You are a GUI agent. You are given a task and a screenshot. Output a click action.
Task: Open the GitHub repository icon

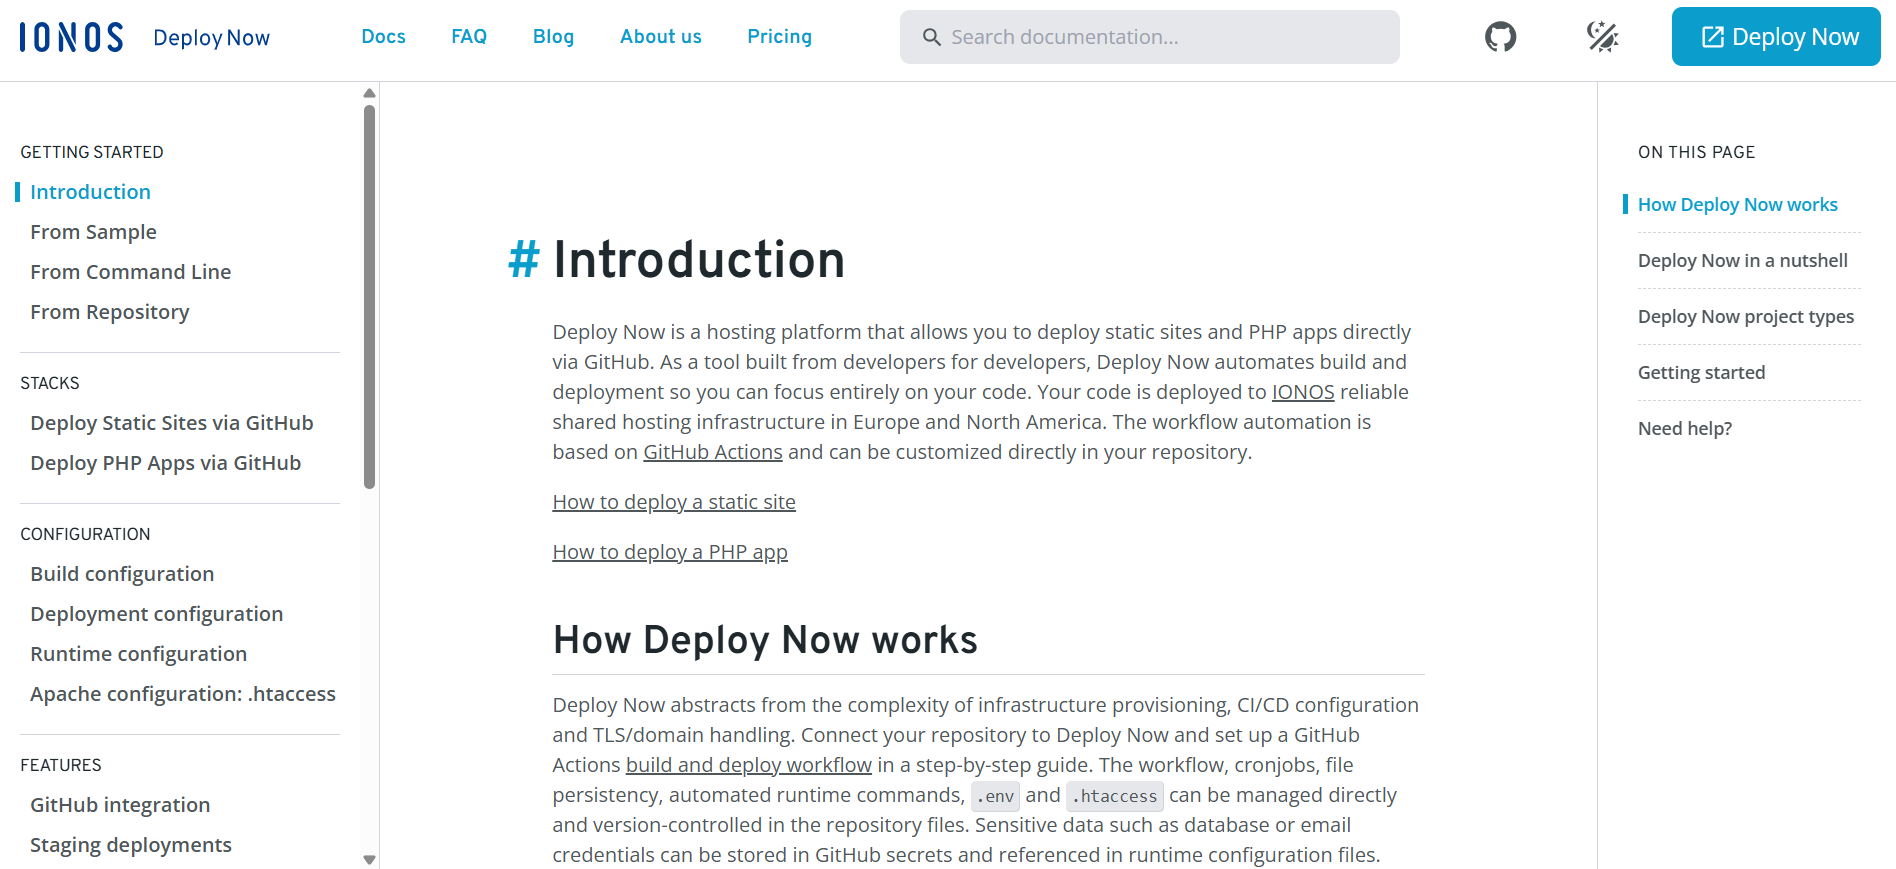tap(1500, 37)
